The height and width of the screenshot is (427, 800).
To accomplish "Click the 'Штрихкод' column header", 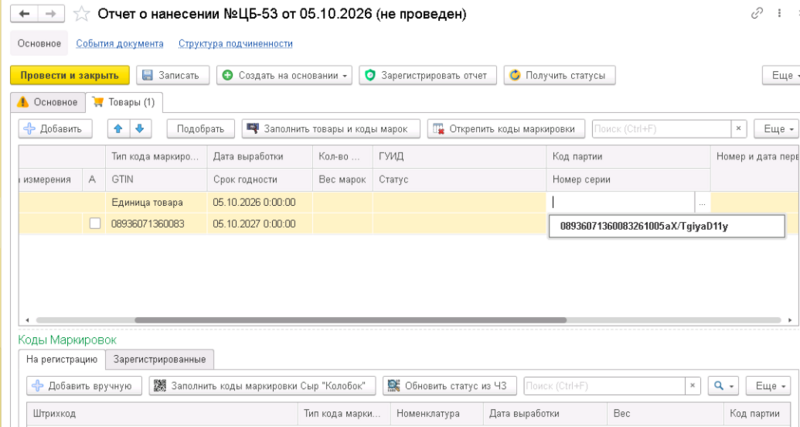I will [x=162, y=413].
